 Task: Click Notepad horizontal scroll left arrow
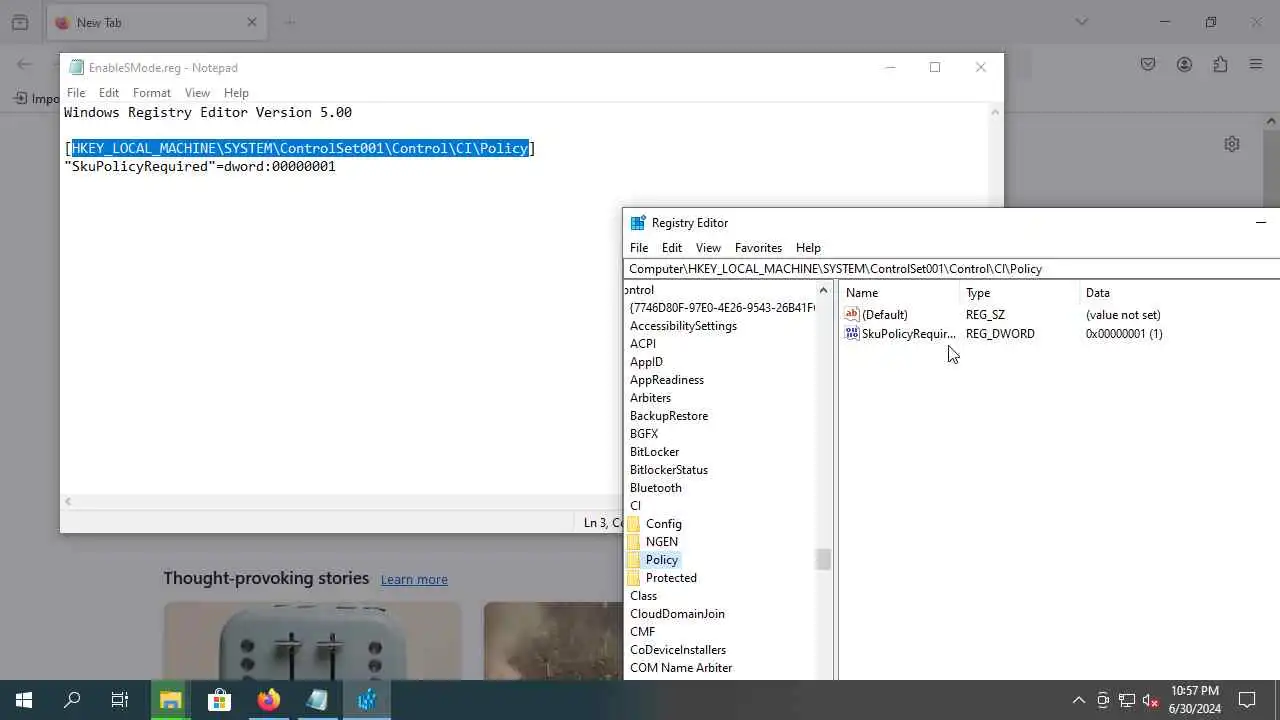point(68,502)
